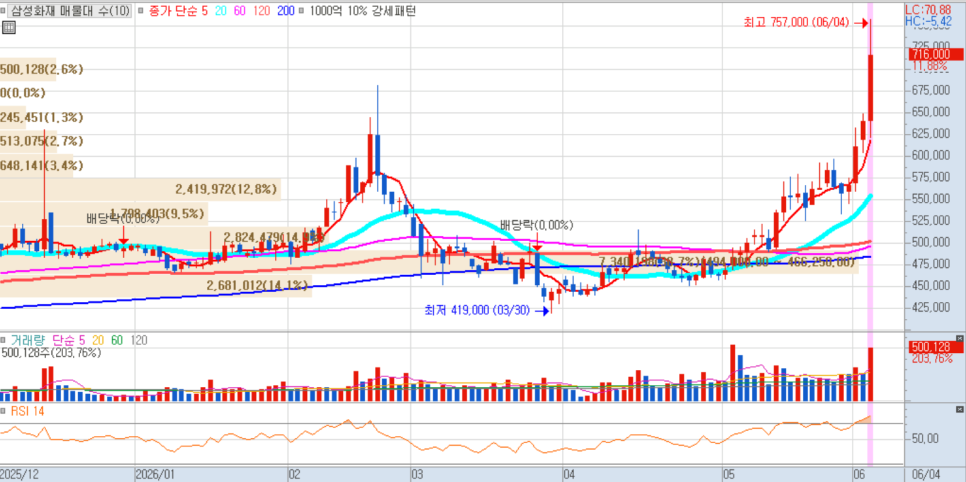Click the red 500,128 volume axis tag
This screenshot has width=966, height=482.
coord(936,347)
